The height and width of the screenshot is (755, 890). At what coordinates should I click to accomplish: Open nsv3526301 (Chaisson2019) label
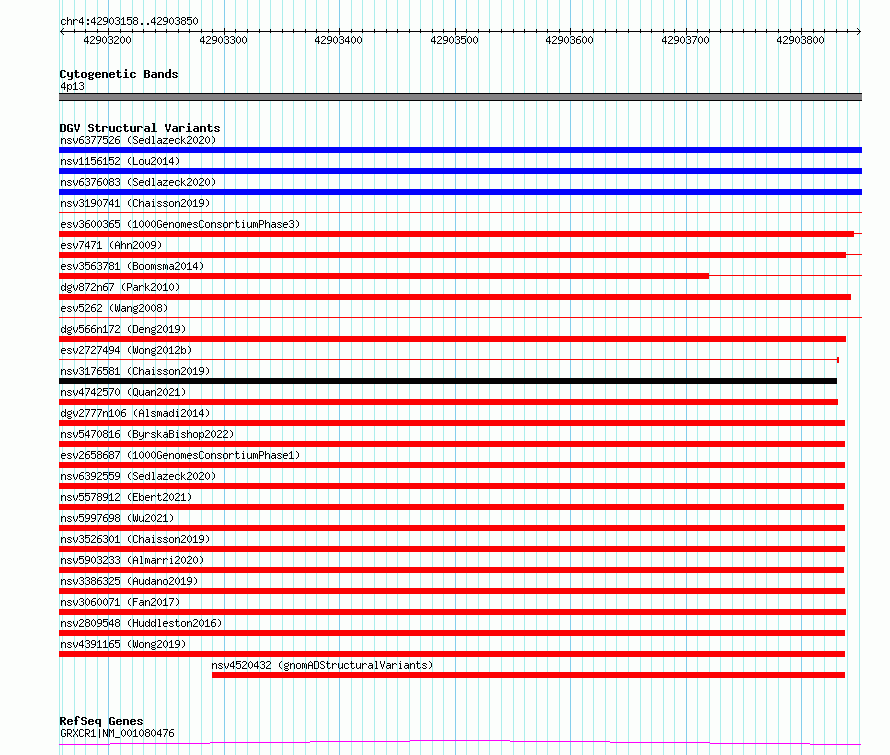pyautogui.click(x=135, y=539)
